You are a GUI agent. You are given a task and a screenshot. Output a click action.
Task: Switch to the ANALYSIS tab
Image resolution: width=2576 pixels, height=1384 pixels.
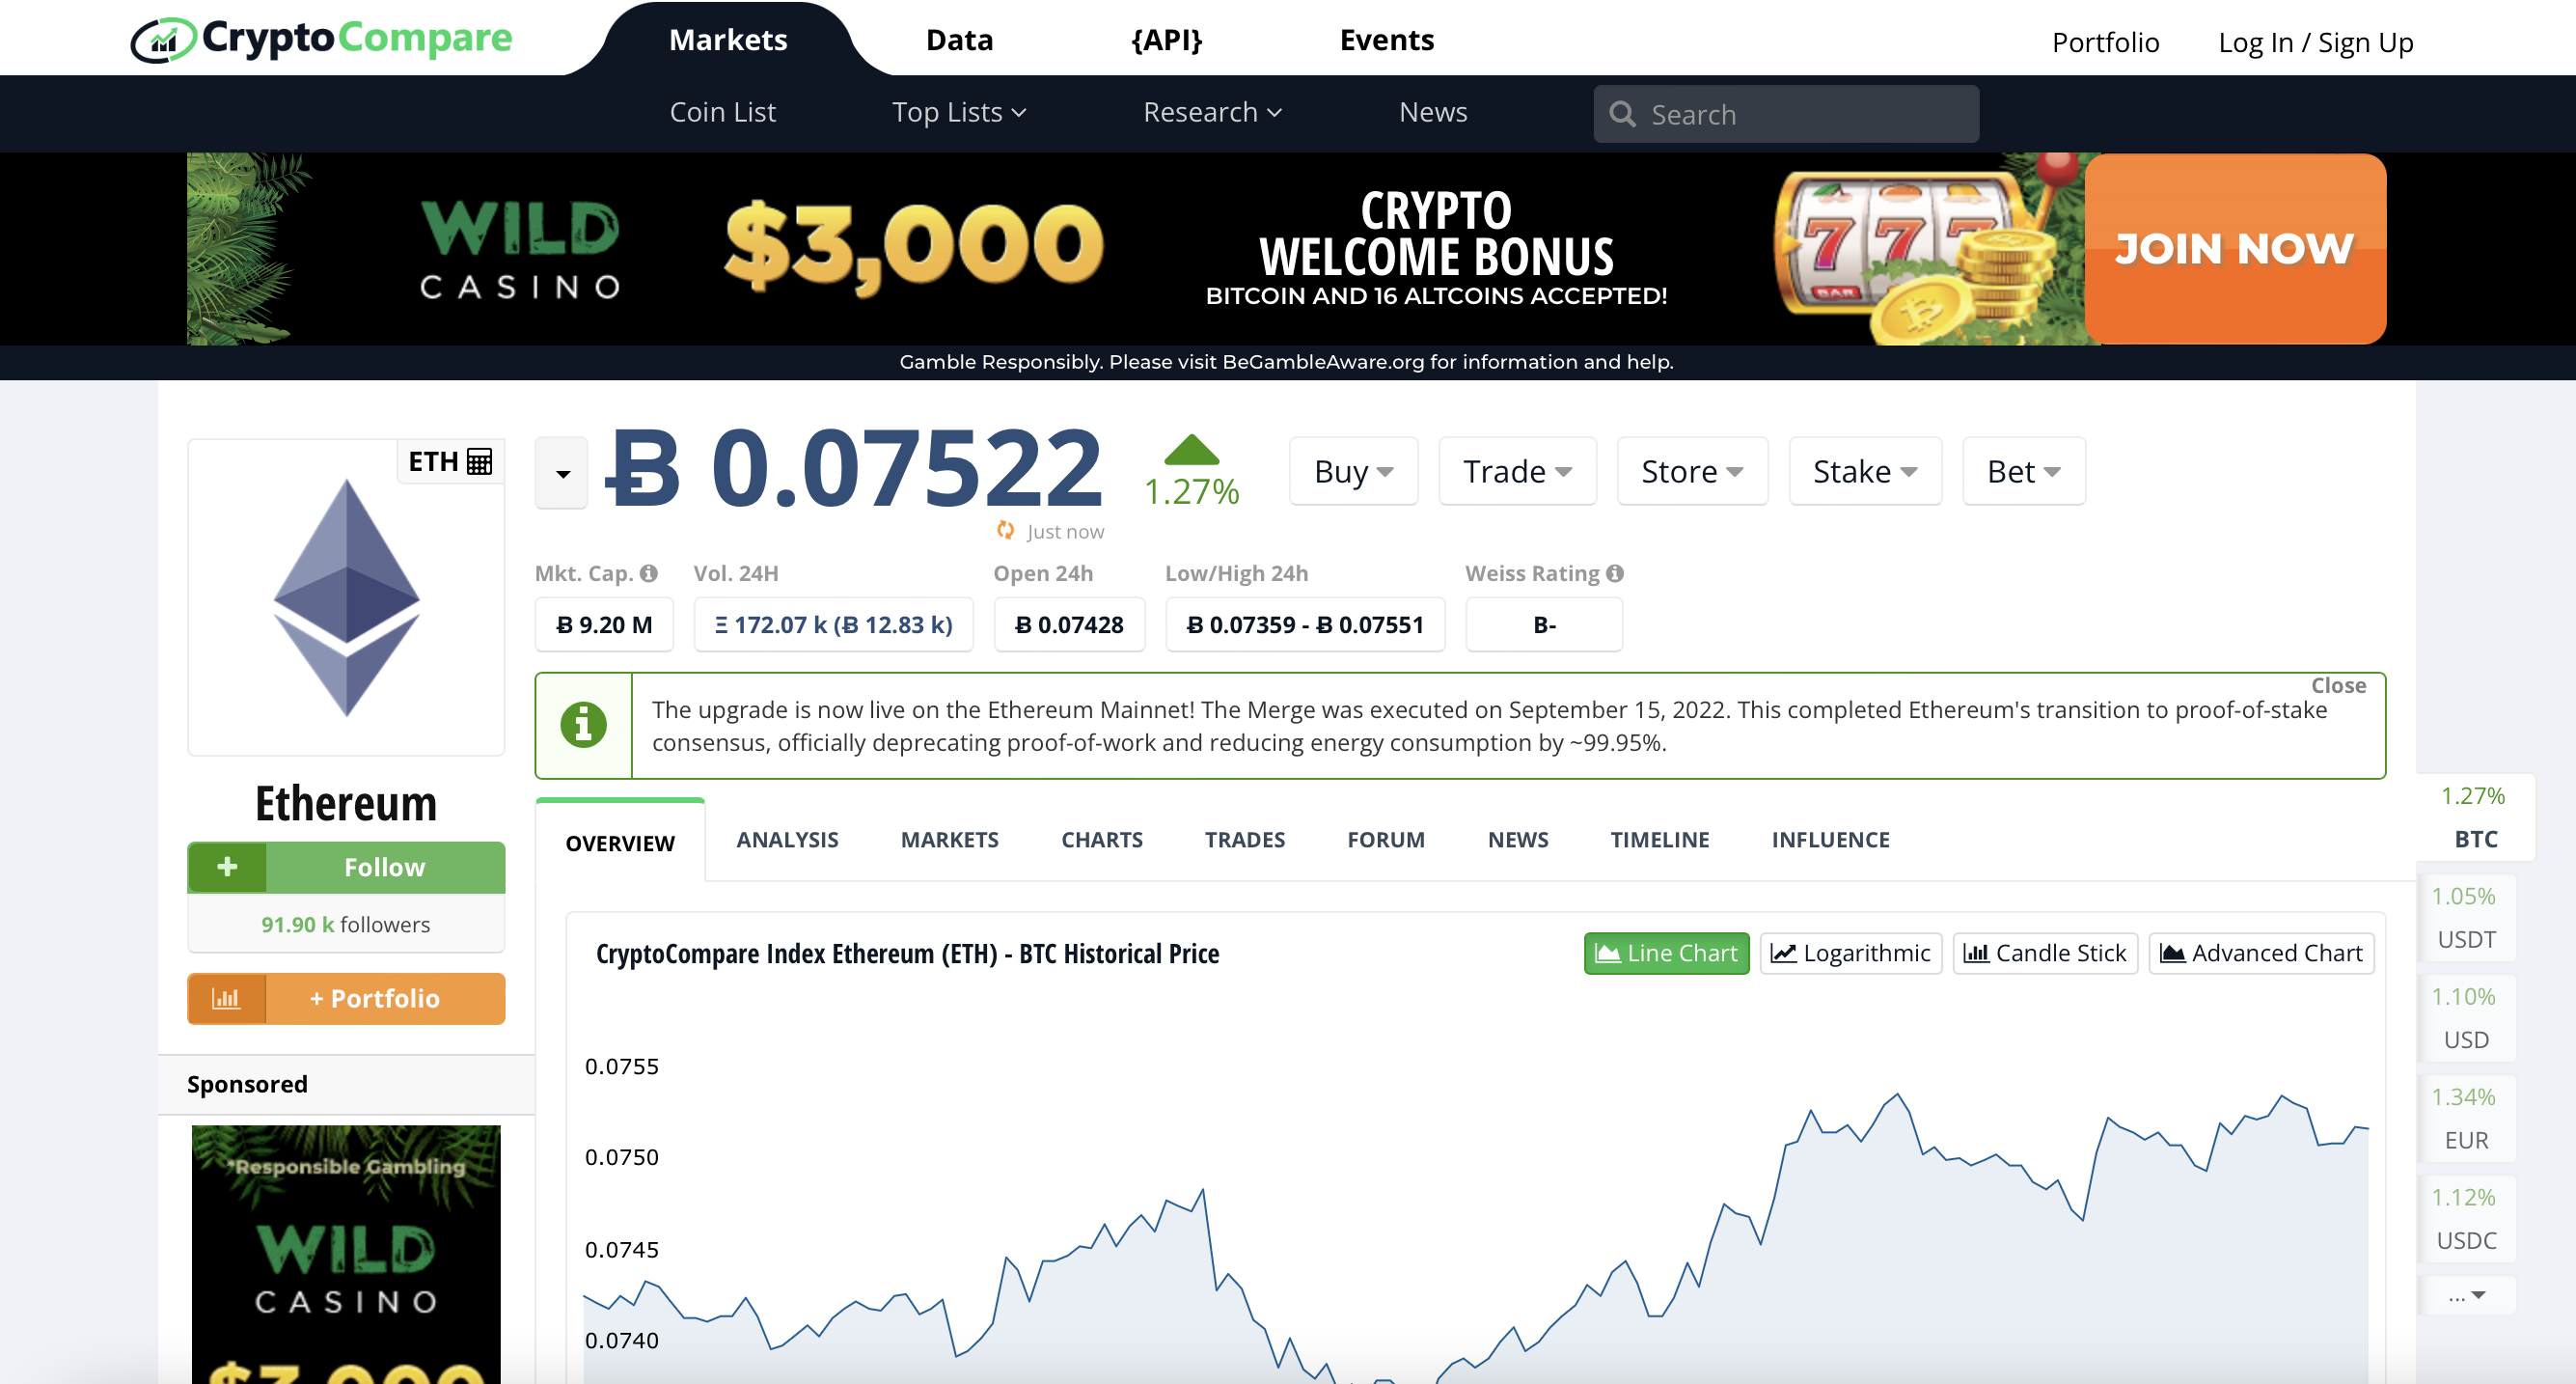(x=787, y=840)
